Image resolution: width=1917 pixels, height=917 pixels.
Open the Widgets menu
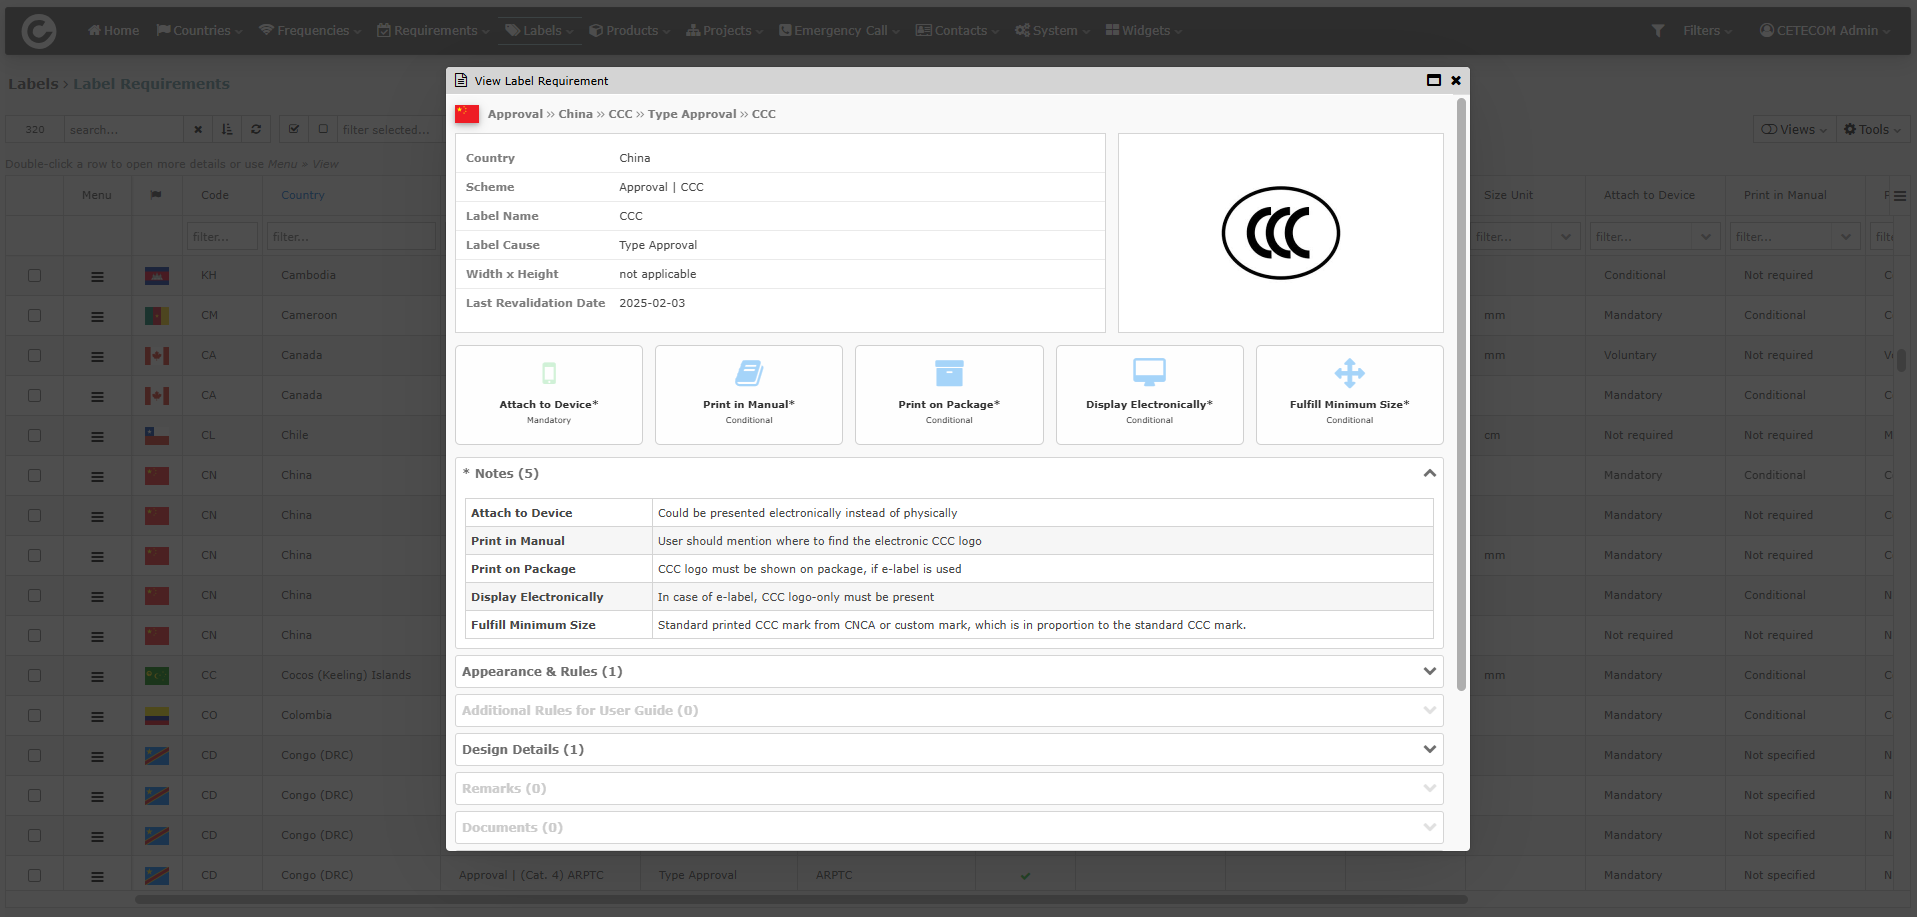(x=1143, y=31)
